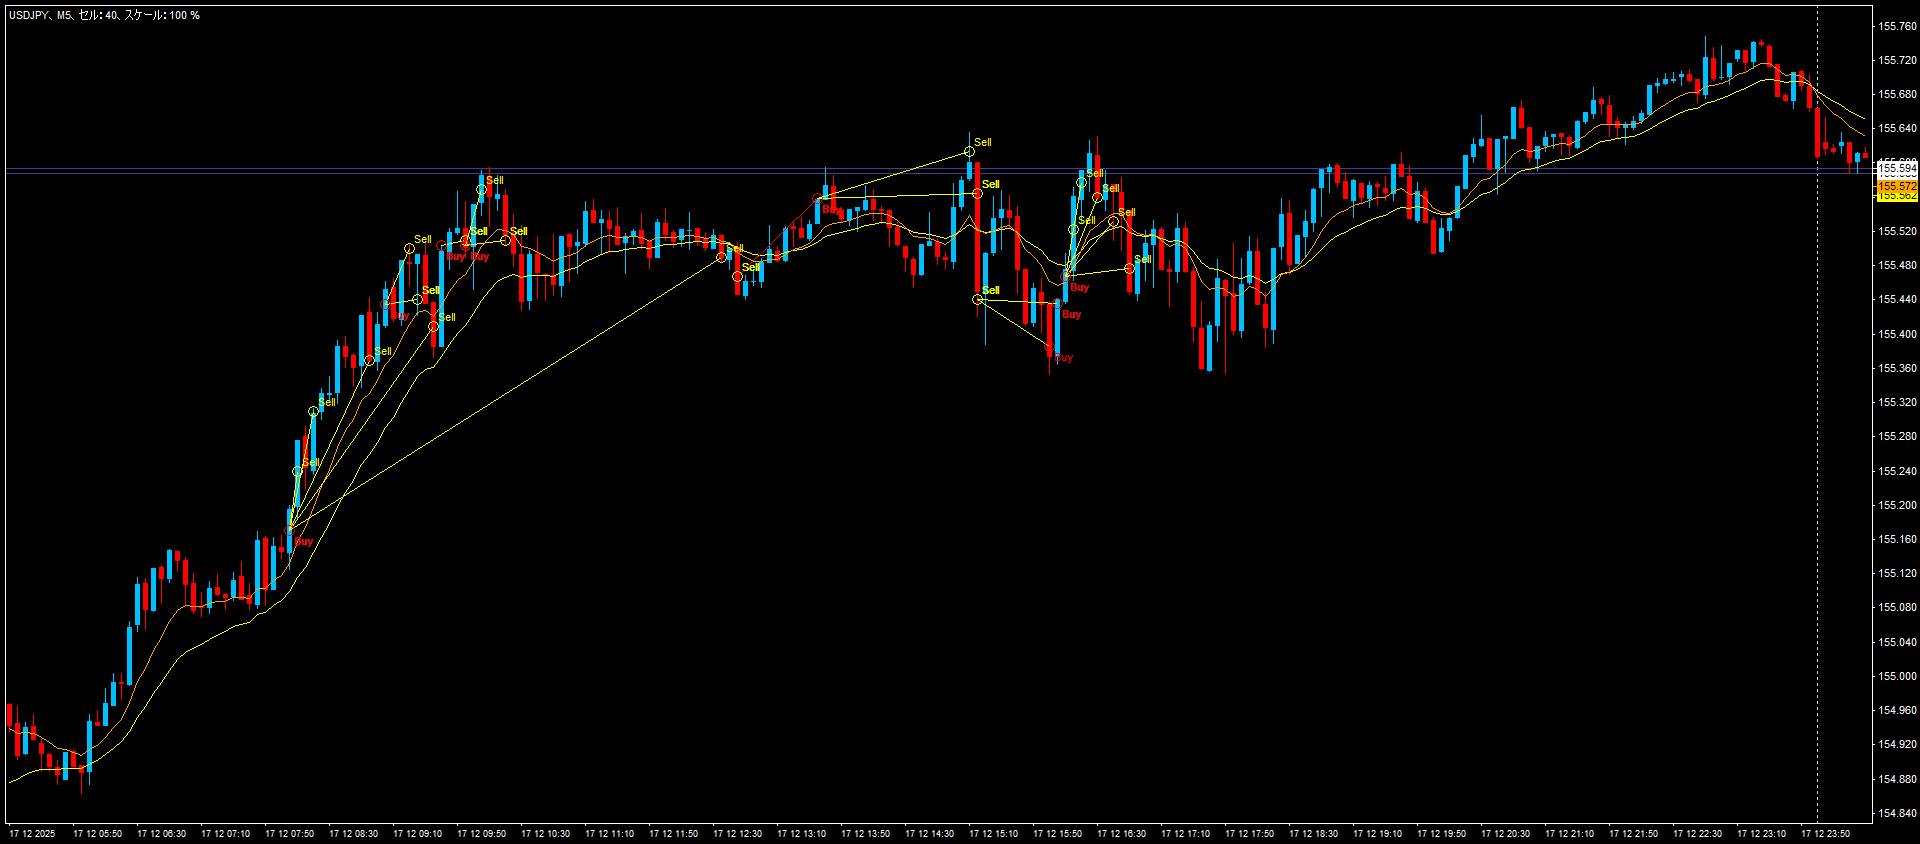
Task: Select the Sell marker circle at the long trade line's right end
Action: [x=721, y=257]
